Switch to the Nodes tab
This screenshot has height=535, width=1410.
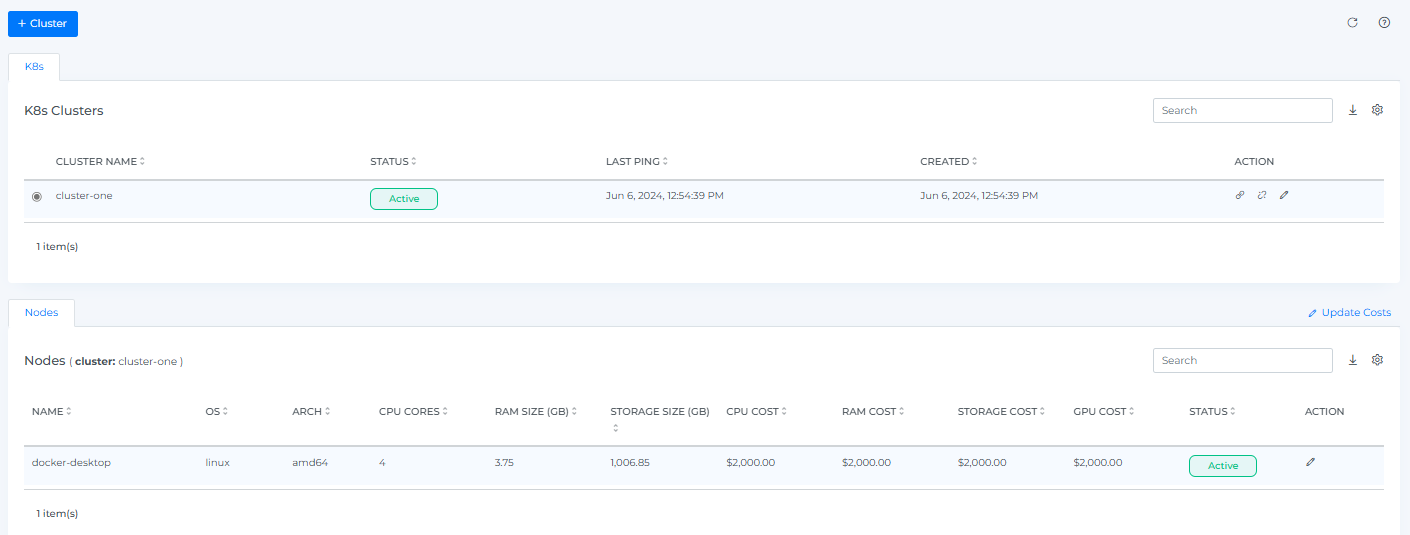(x=41, y=313)
